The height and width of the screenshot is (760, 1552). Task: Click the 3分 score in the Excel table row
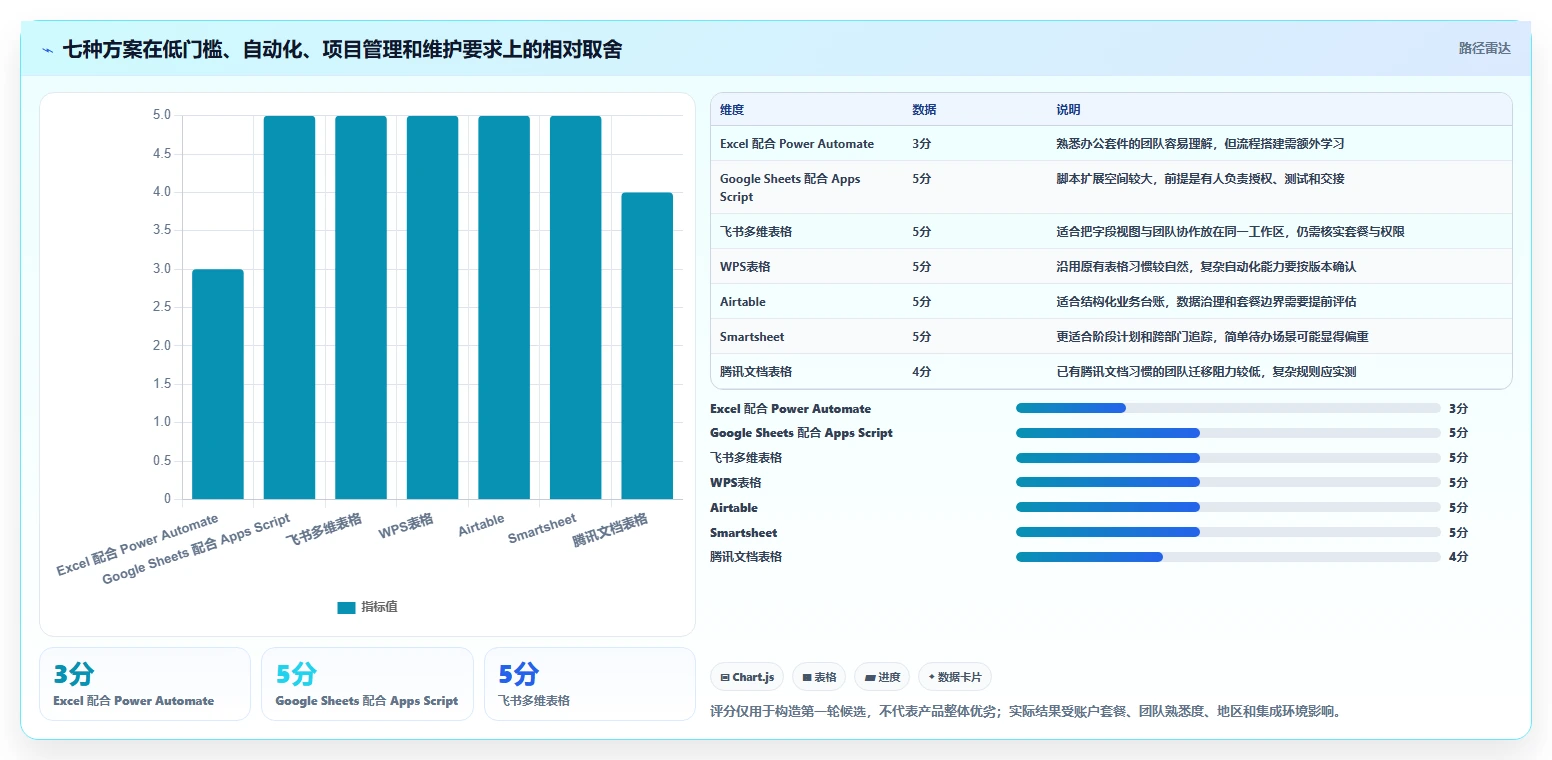click(921, 144)
